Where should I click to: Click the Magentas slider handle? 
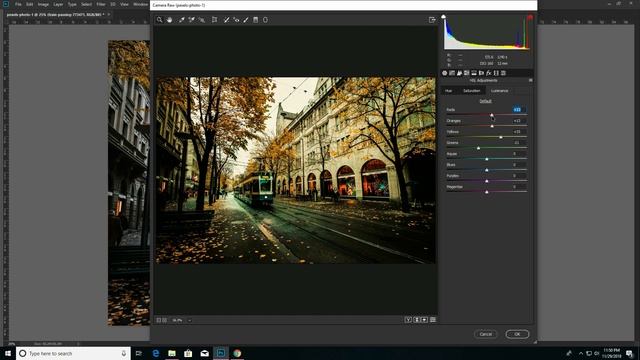tap(487, 192)
